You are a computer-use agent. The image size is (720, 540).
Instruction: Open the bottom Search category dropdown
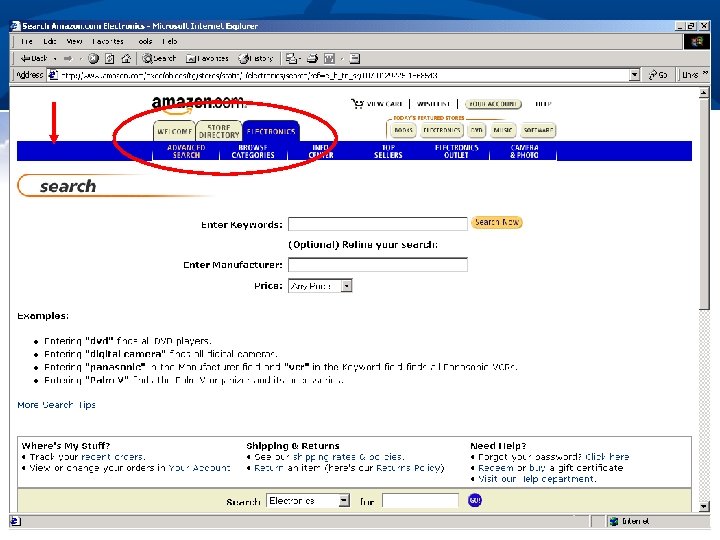(344, 501)
